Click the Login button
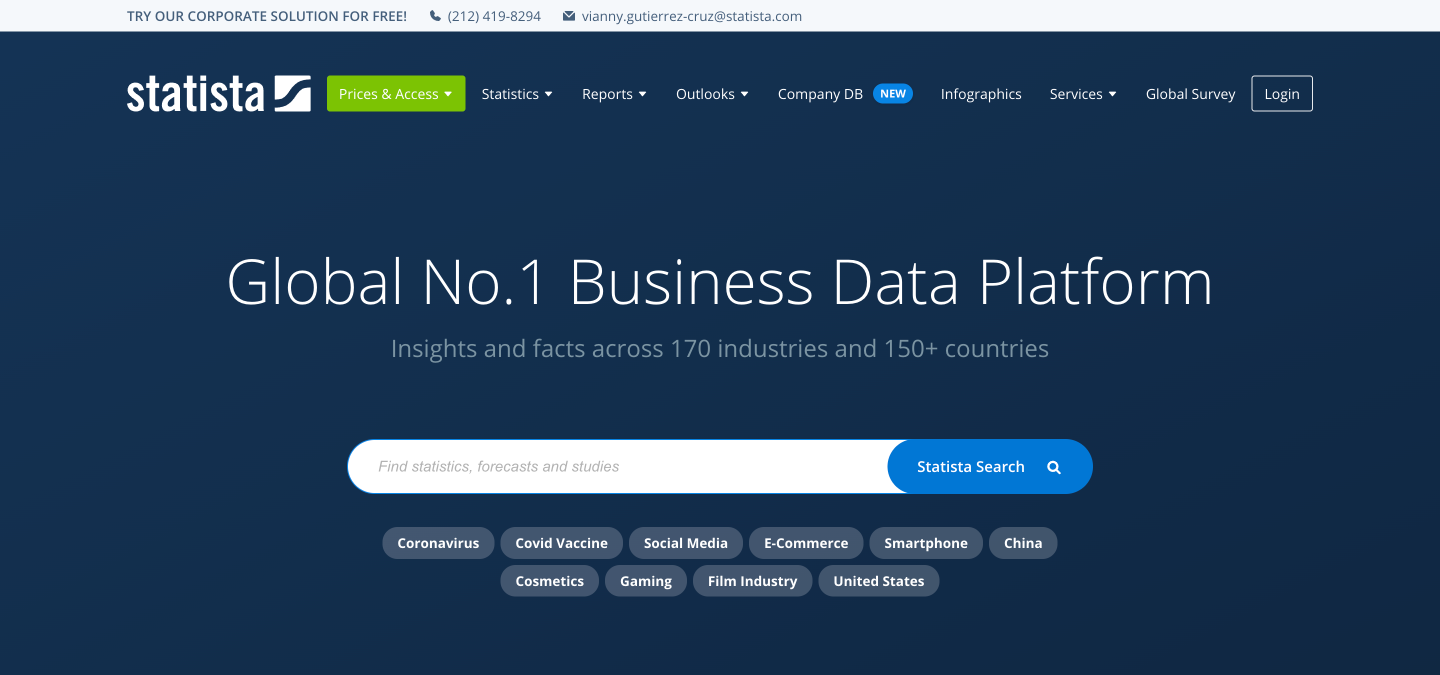 coord(1282,94)
